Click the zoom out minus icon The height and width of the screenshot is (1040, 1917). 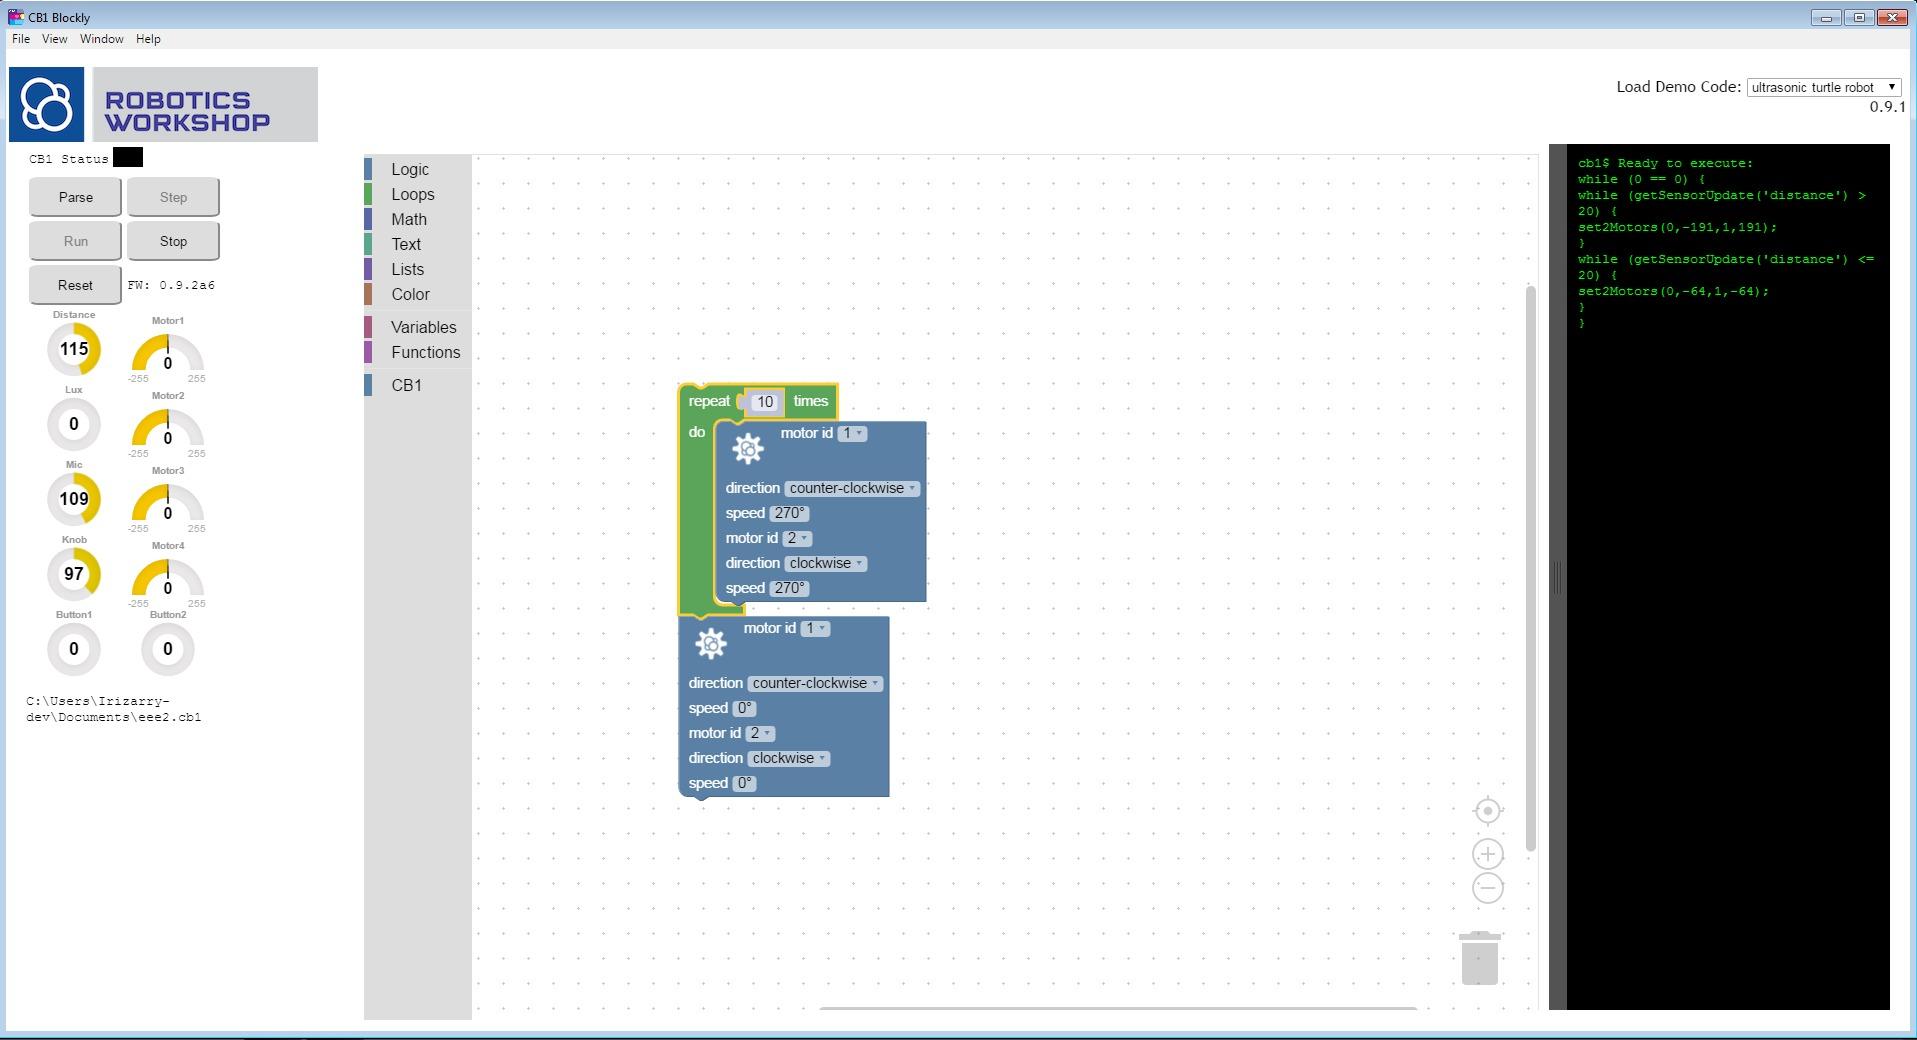[x=1487, y=888]
